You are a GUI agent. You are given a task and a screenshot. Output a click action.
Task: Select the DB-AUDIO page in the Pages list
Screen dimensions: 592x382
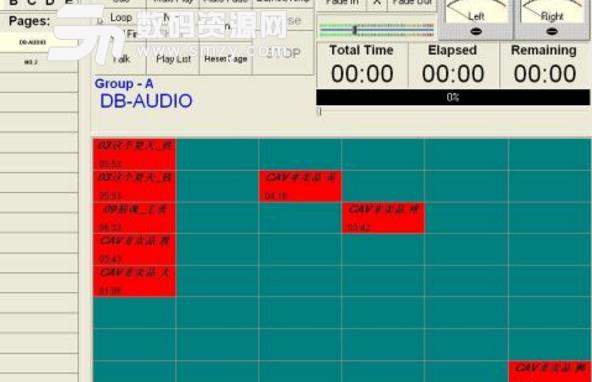(39, 42)
